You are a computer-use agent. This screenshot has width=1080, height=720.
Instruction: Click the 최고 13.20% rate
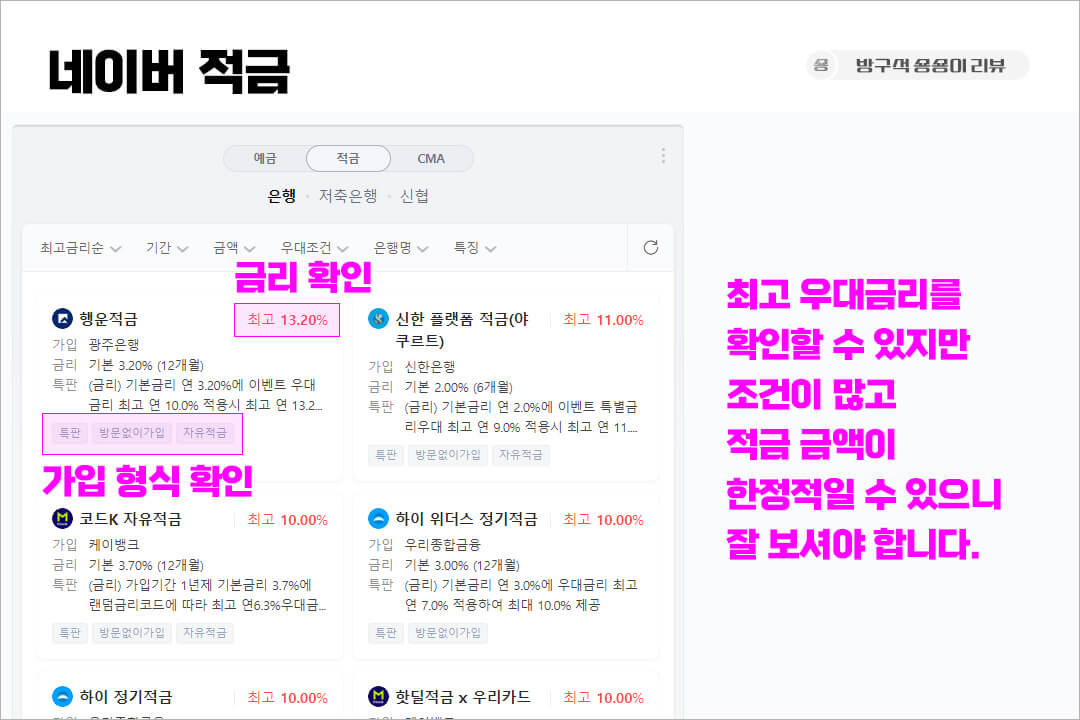point(287,320)
